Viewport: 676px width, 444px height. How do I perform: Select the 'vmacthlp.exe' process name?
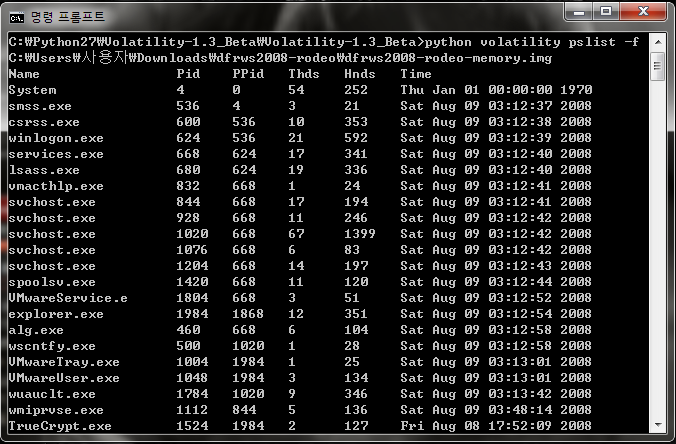pos(56,186)
